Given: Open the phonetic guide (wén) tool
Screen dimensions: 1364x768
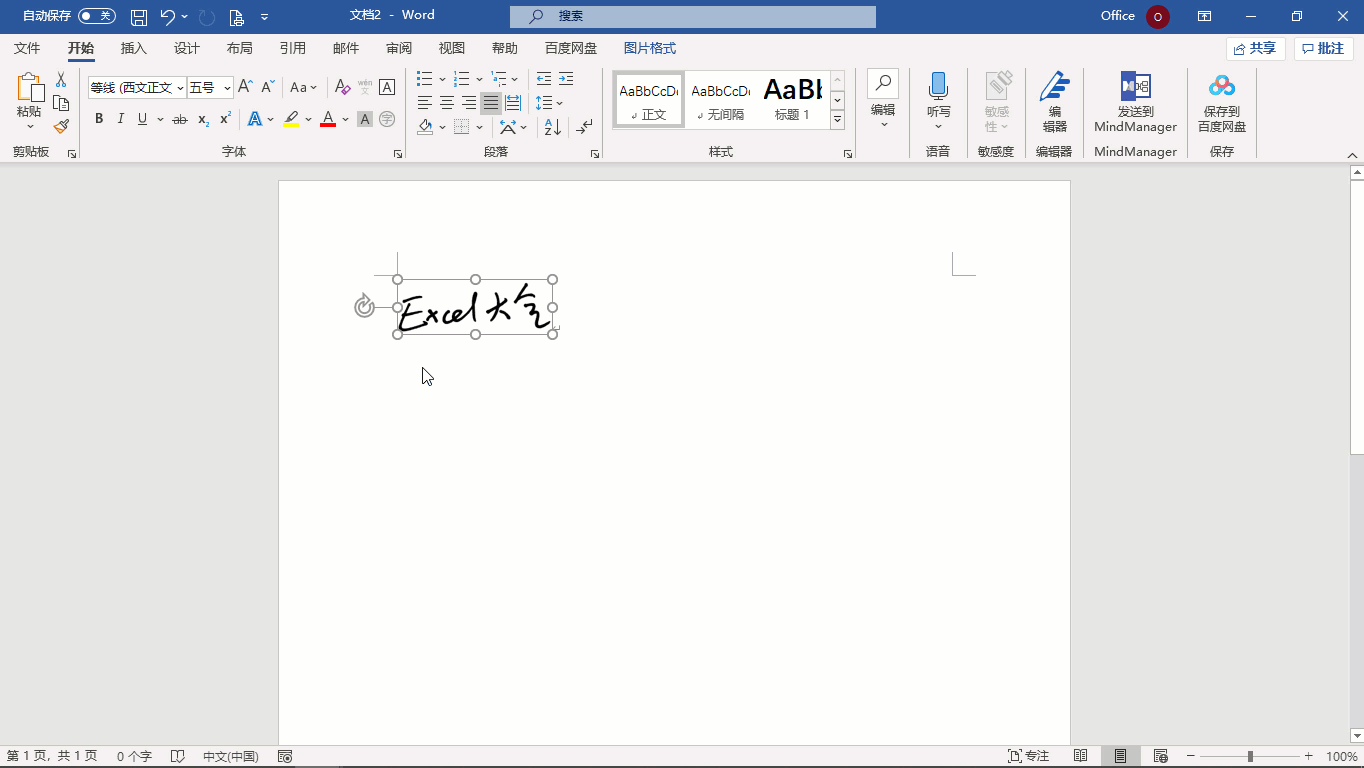Looking at the screenshot, I should pos(365,87).
